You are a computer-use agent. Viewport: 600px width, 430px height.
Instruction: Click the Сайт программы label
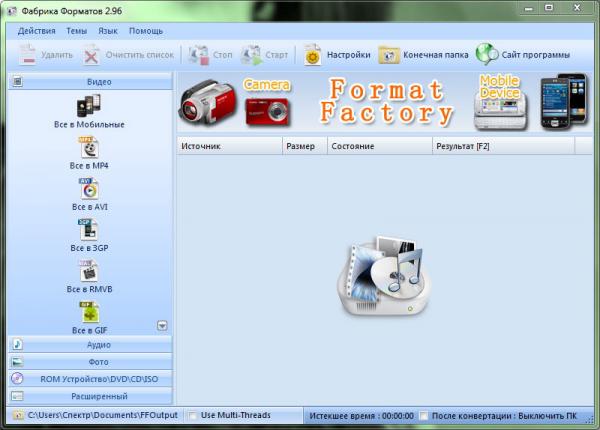[536, 55]
